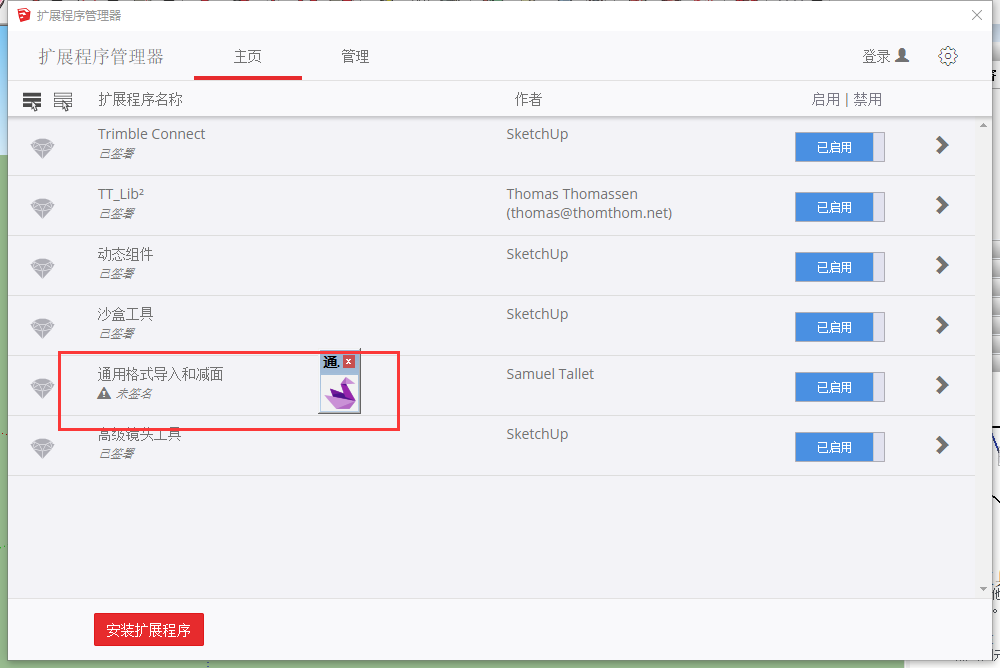Click the gem icon for 动态组件

[43, 268]
